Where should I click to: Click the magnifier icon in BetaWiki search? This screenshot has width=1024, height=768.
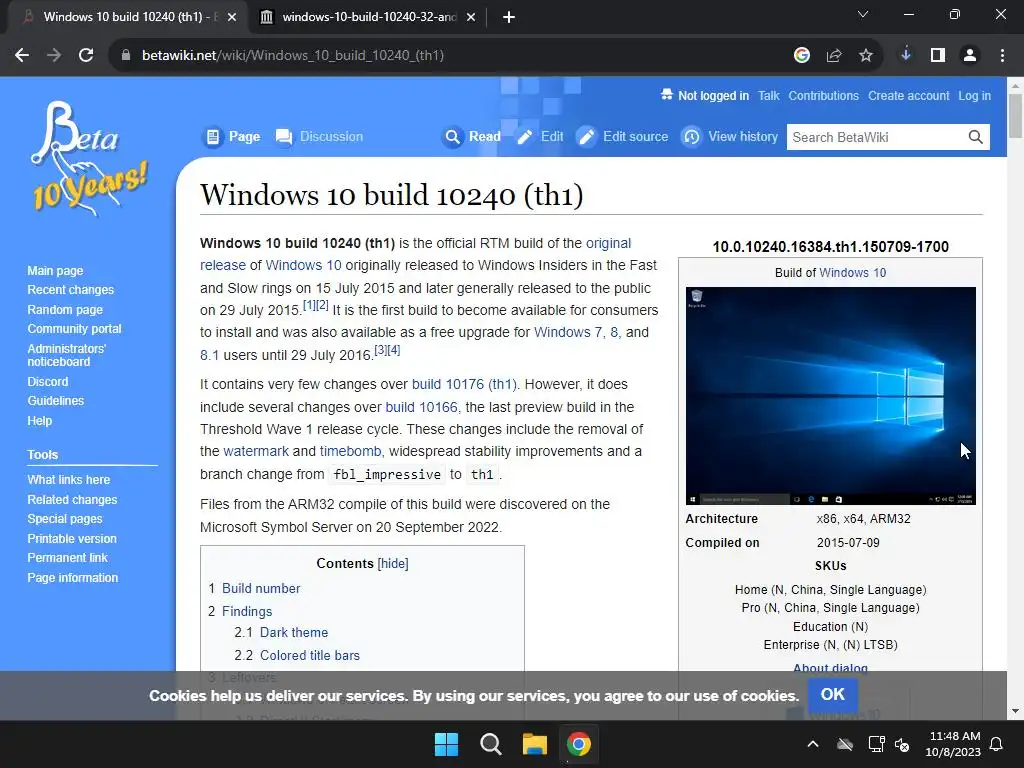tap(976, 137)
